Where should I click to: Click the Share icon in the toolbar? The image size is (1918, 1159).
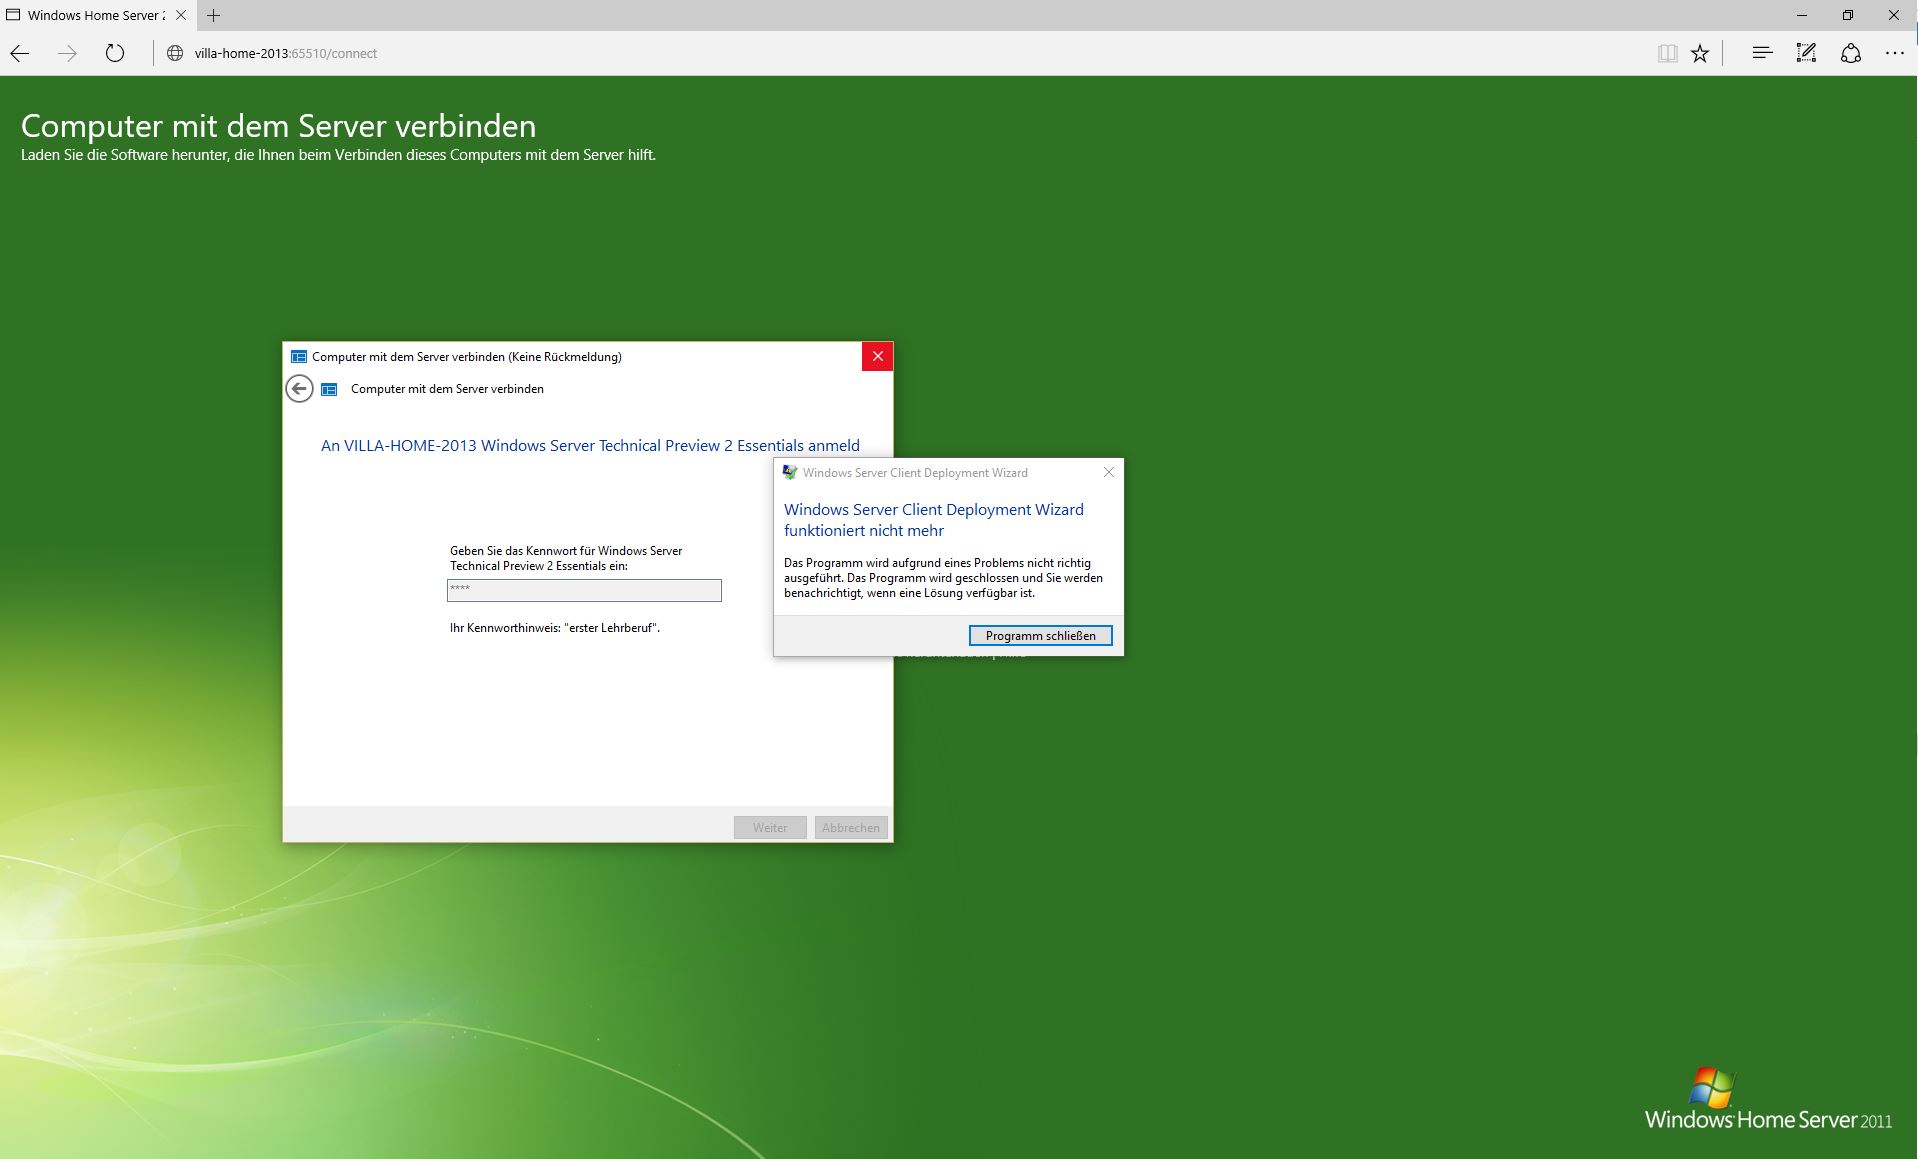point(1851,54)
